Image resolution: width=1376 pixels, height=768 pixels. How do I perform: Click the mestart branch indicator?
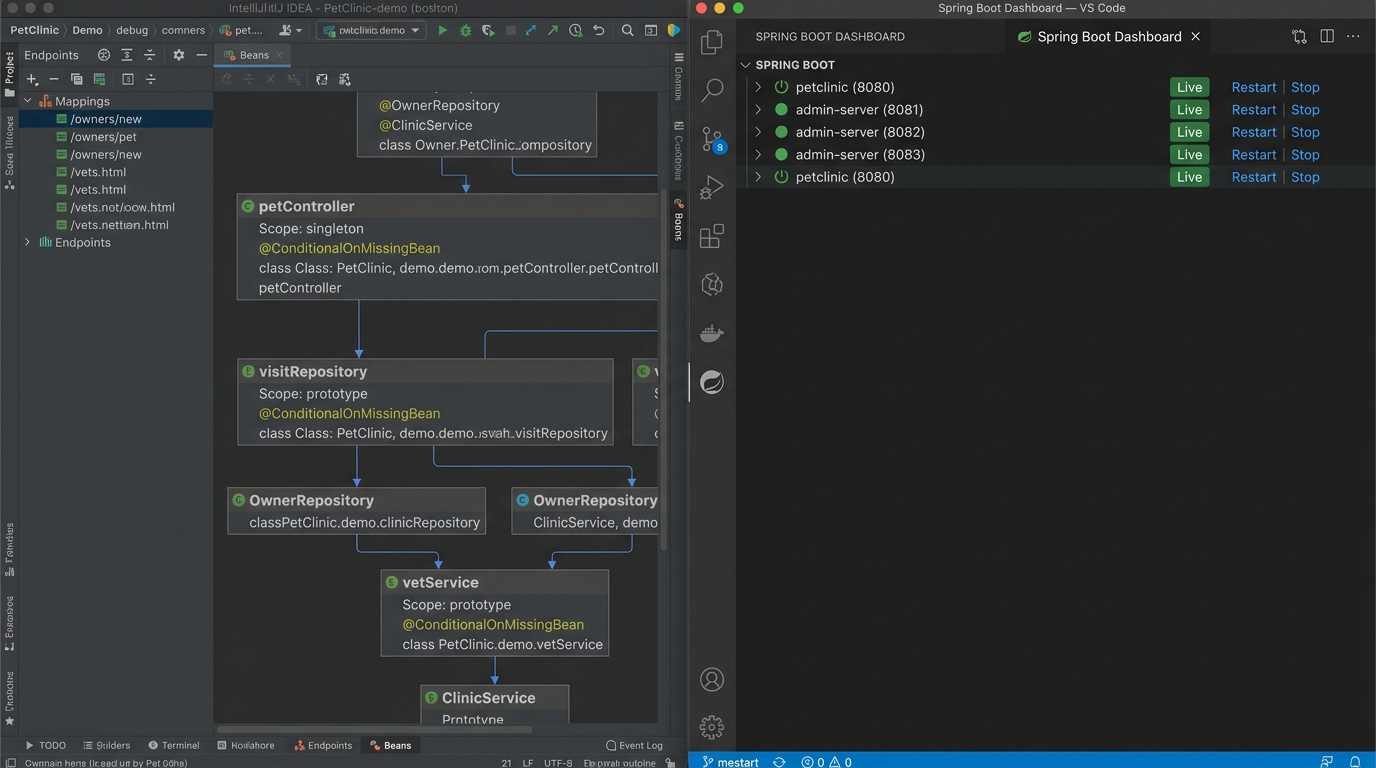click(x=731, y=762)
